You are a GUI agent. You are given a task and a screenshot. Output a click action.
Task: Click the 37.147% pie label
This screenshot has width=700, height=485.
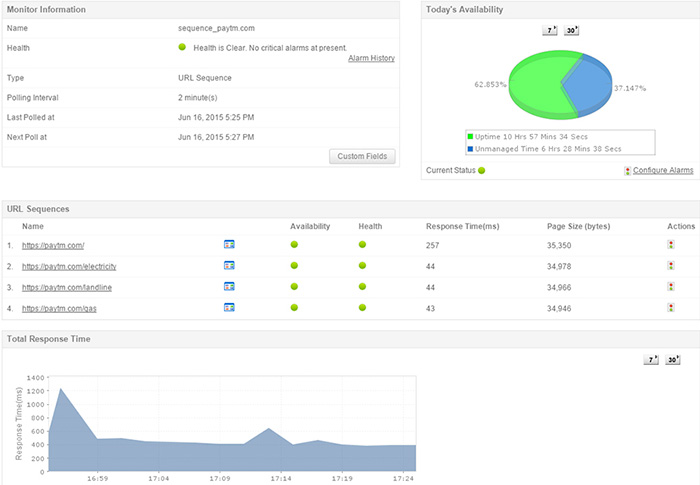[x=630, y=88]
